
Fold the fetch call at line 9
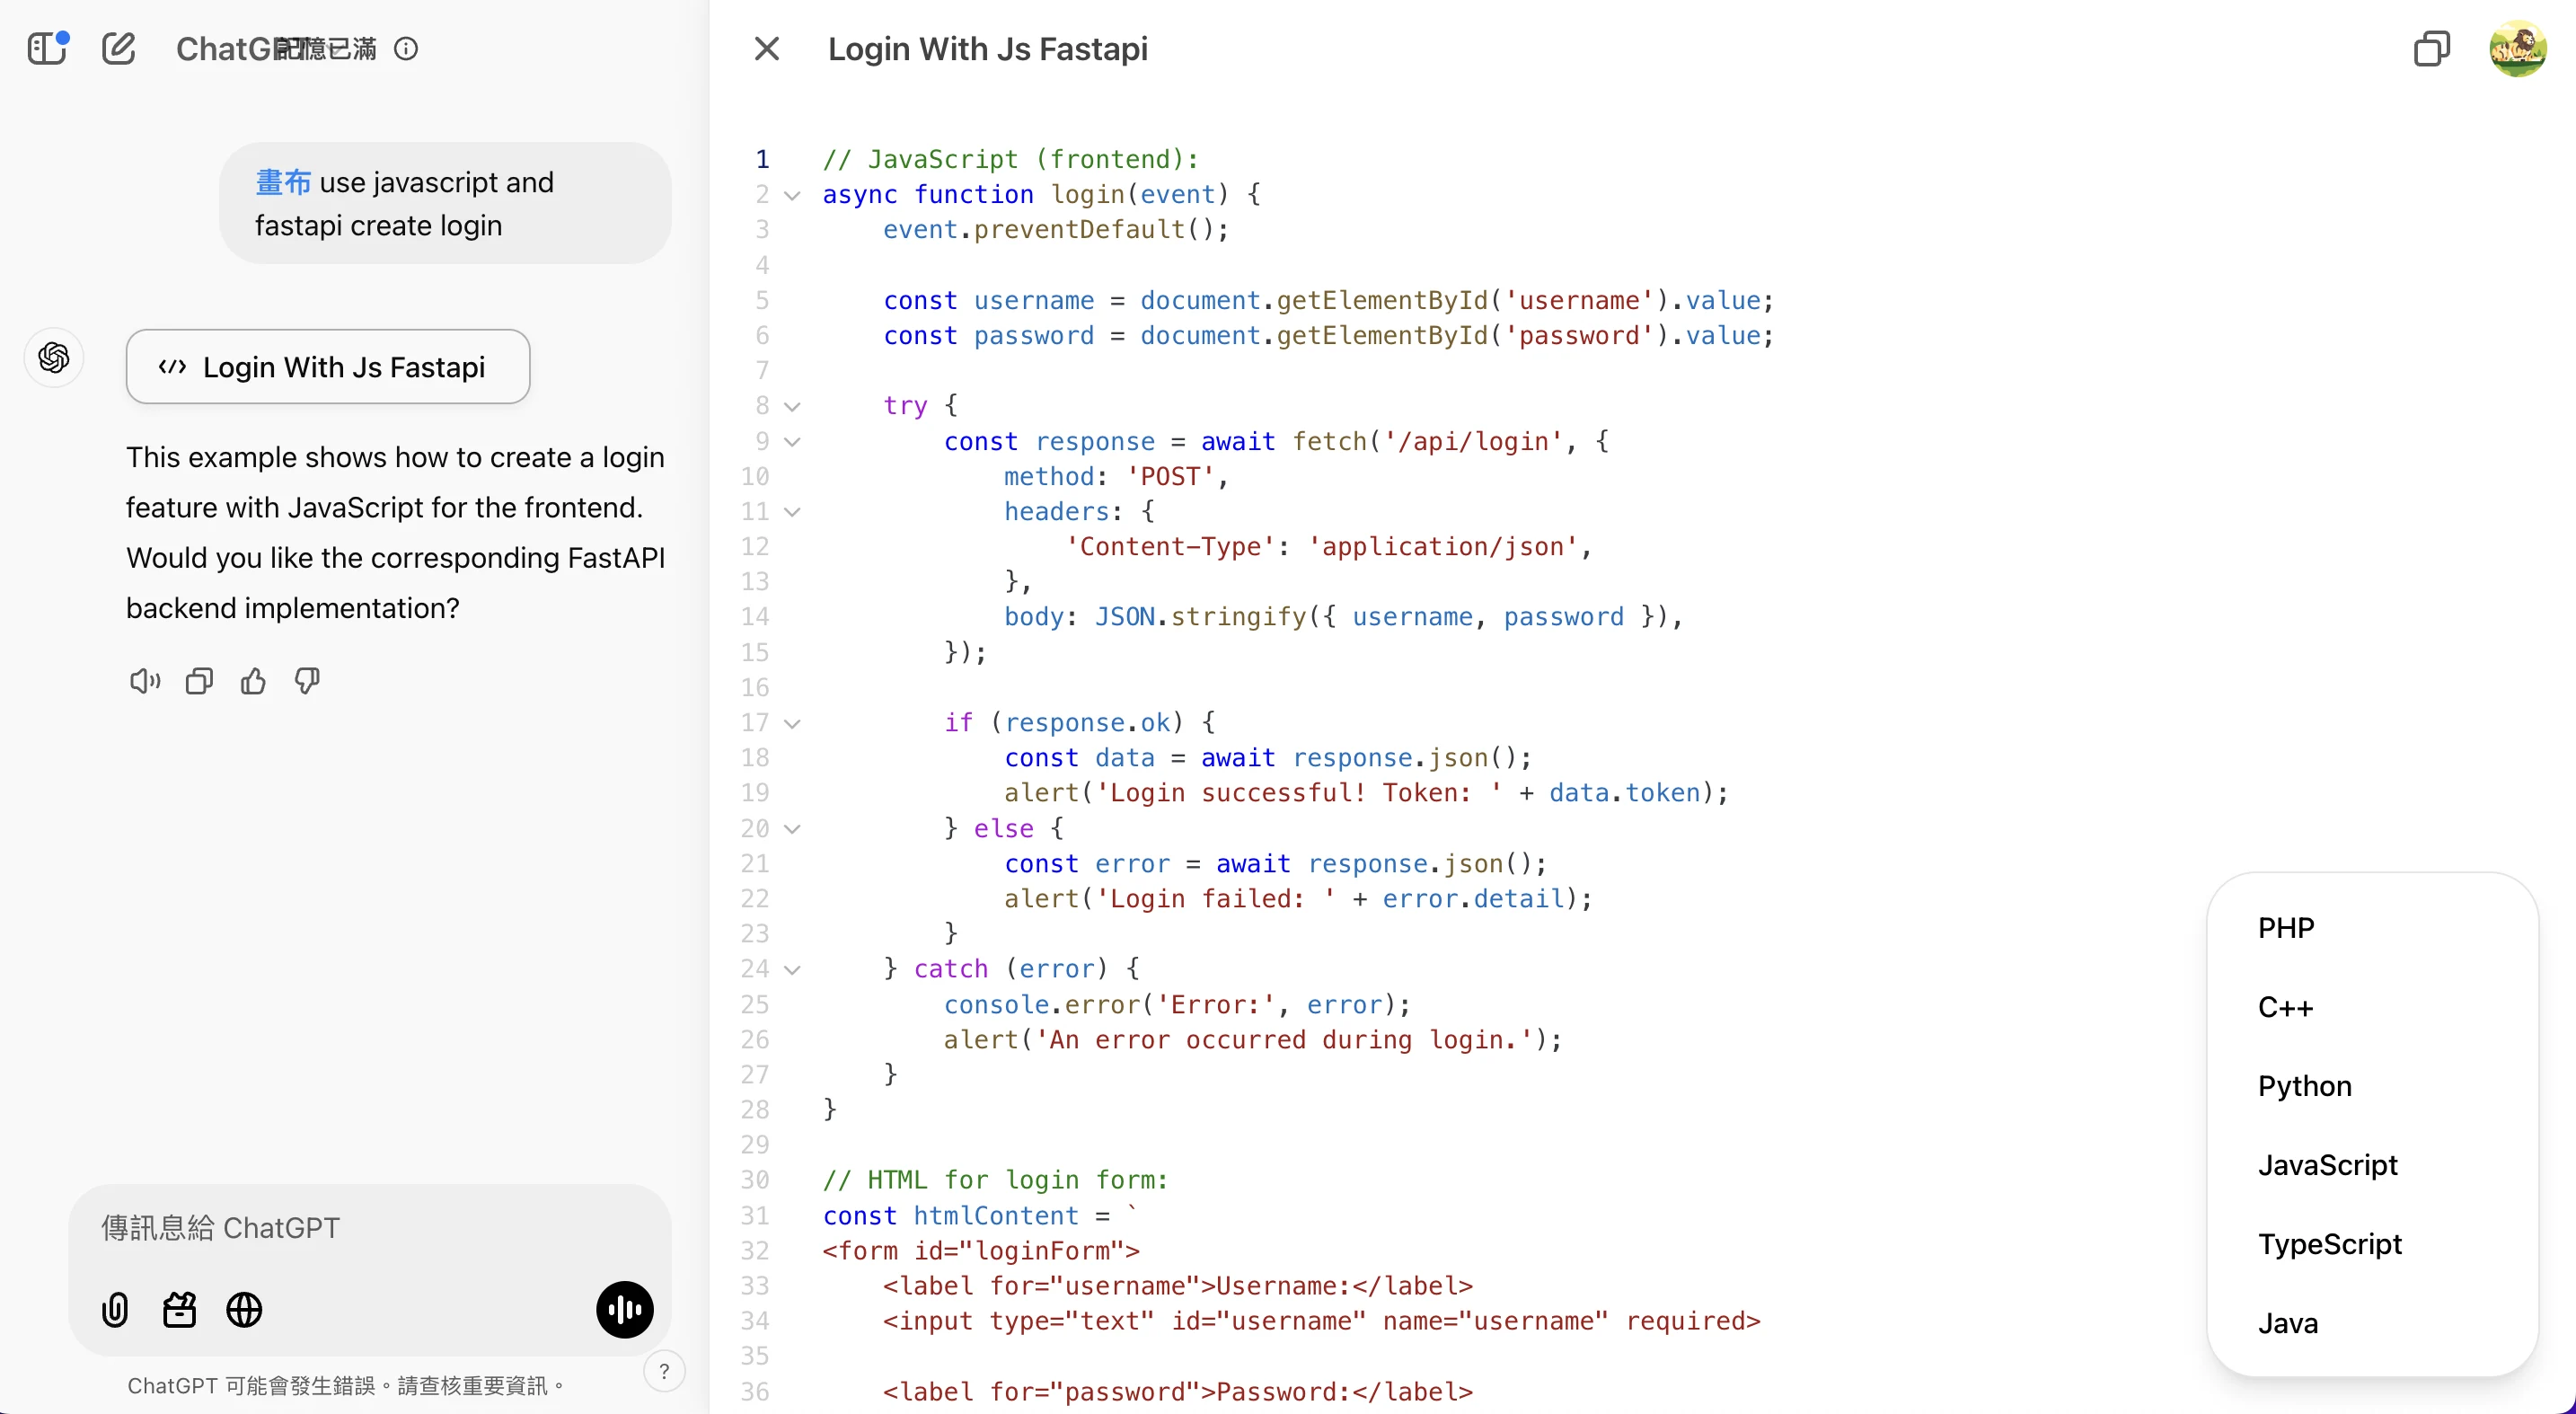tap(792, 441)
